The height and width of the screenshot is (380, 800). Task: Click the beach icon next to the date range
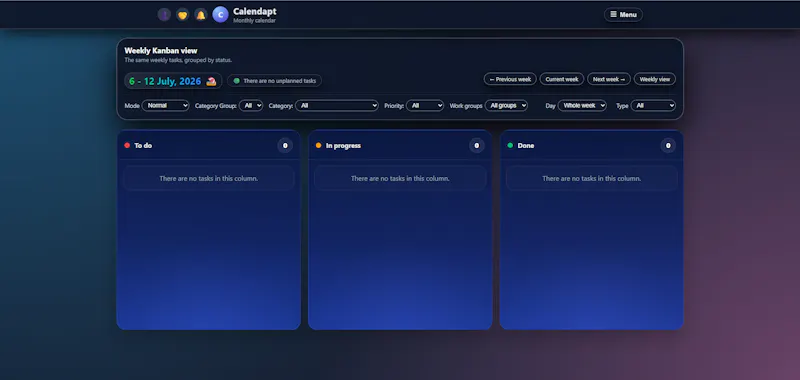coord(211,81)
